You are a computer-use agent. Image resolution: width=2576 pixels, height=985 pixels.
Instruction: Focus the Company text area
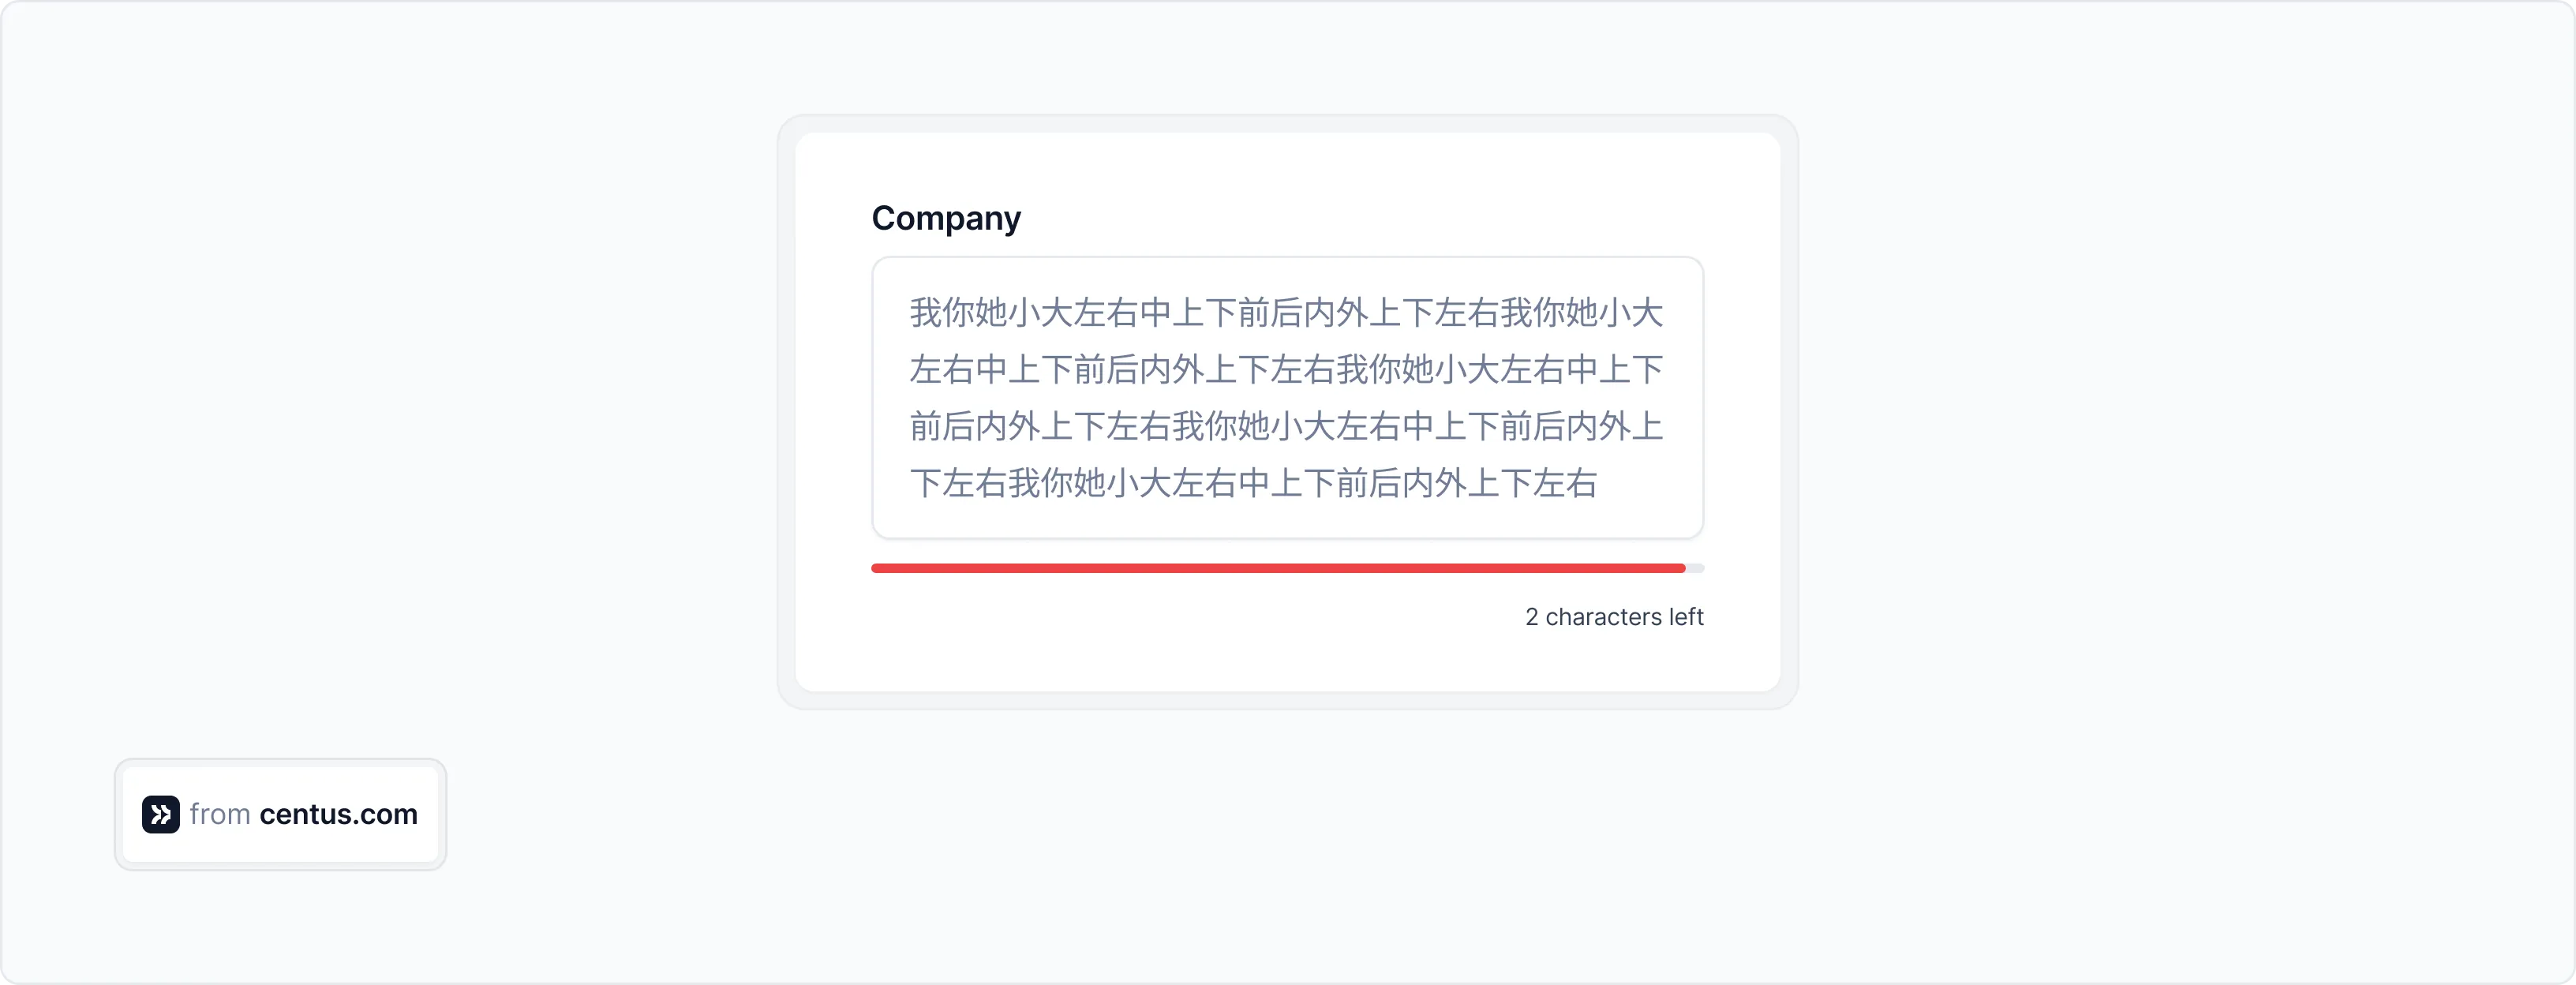[1287, 397]
